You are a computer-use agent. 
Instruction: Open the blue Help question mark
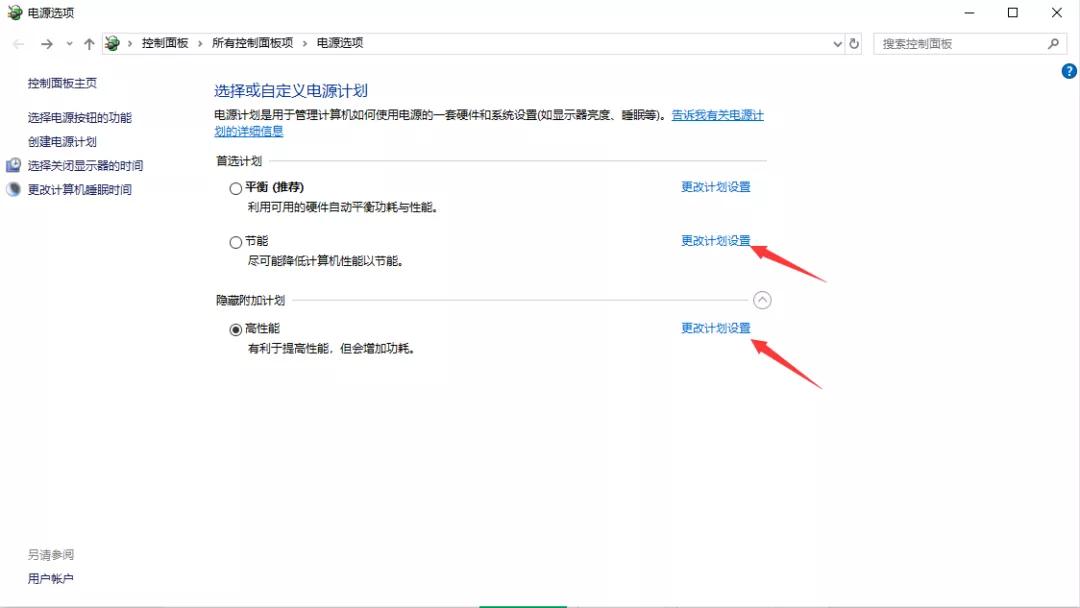click(1068, 71)
